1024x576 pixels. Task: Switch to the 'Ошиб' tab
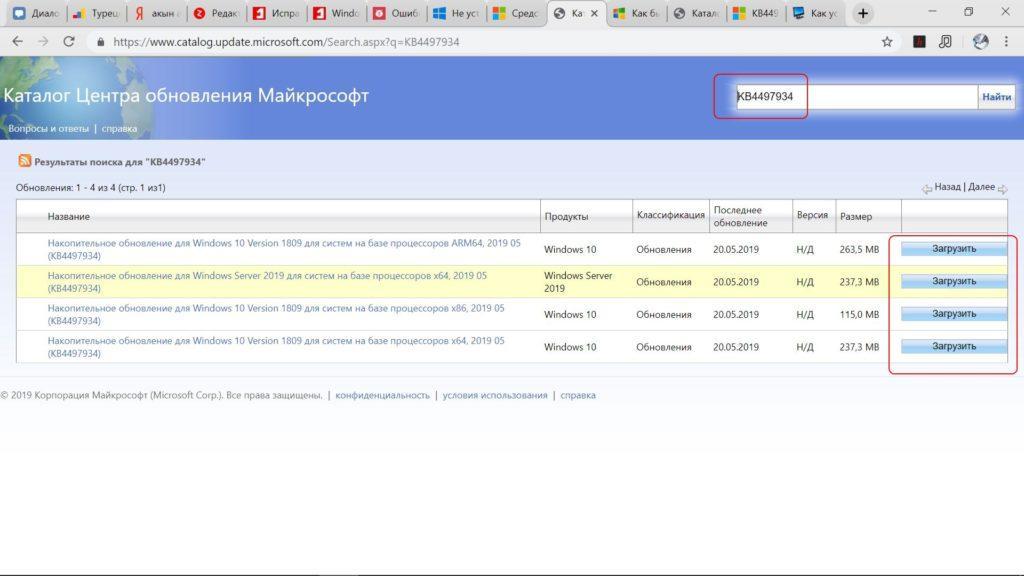pyautogui.click(x=396, y=13)
